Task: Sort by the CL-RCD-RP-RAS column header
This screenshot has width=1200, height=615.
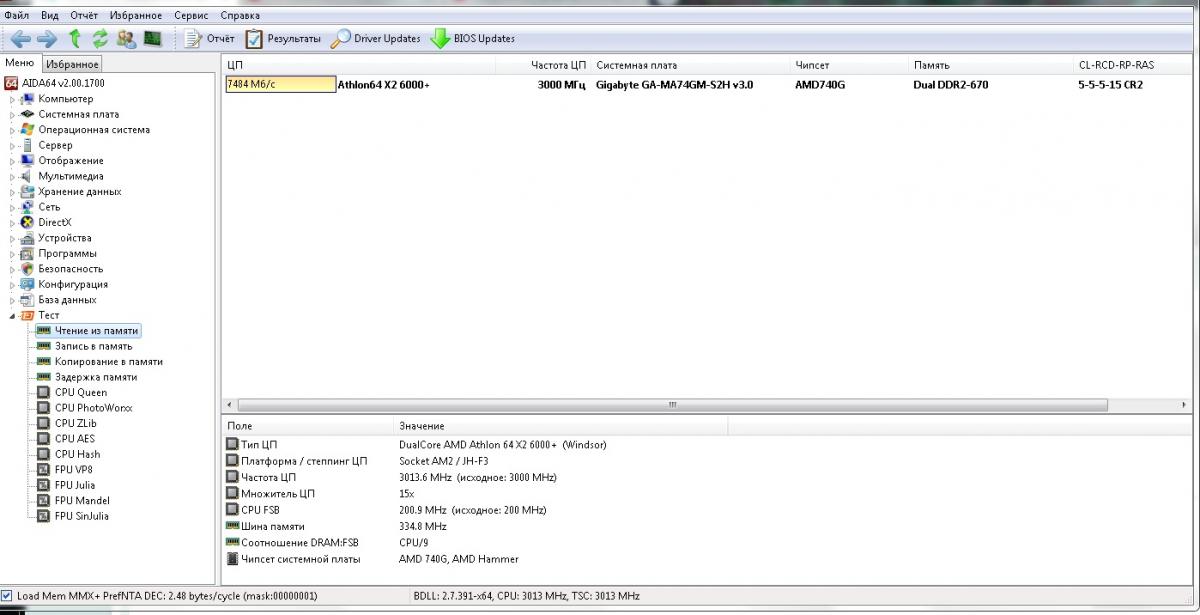Action: [1133, 65]
